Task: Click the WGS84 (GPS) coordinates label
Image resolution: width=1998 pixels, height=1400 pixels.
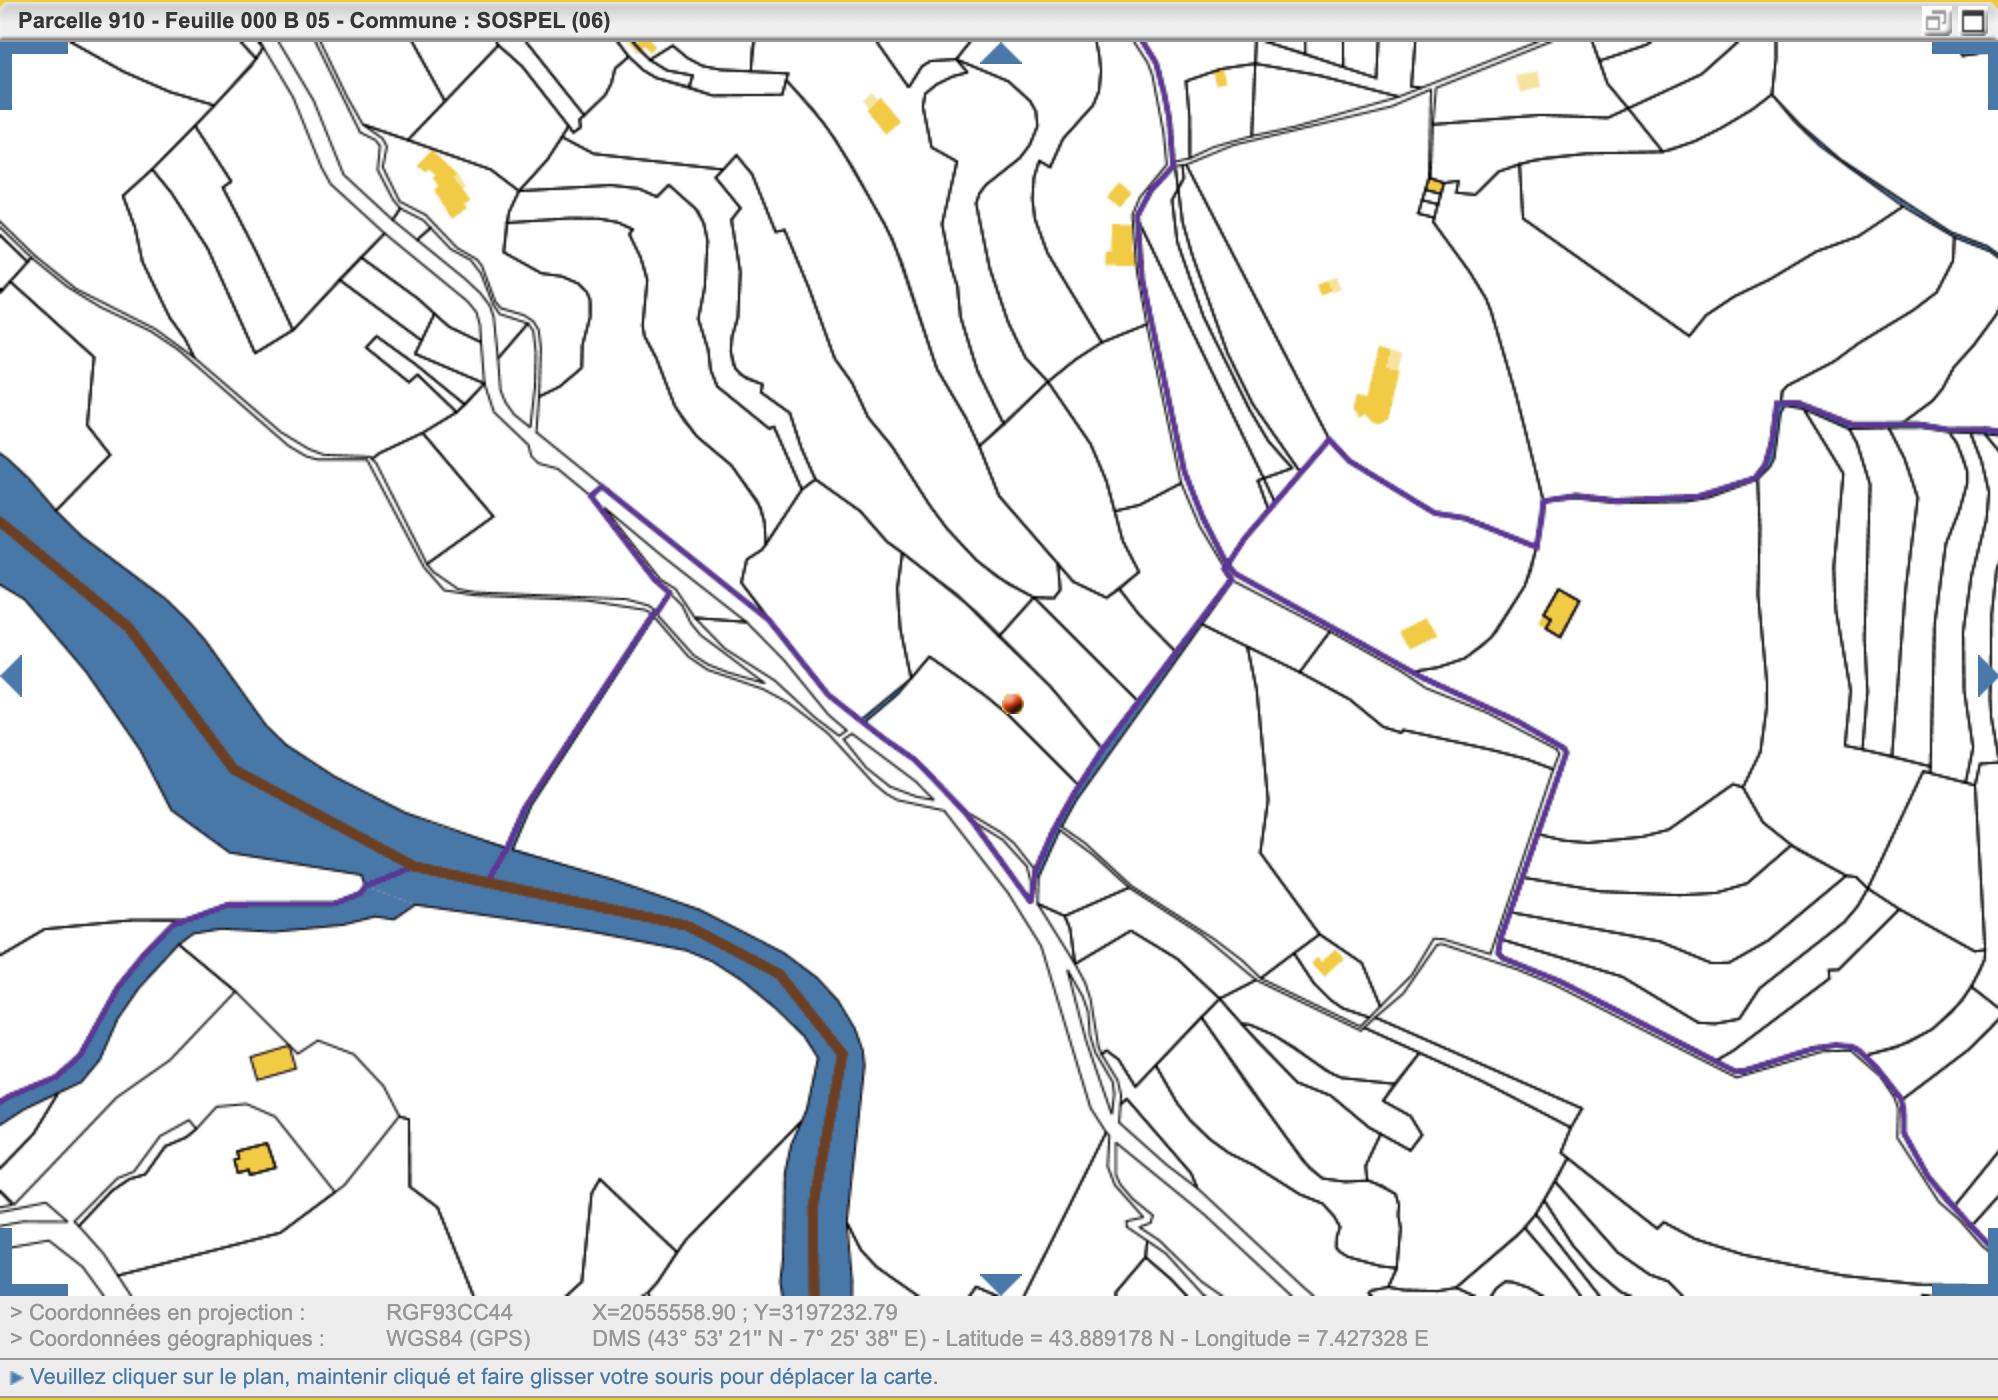Action: click(458, 1338)
